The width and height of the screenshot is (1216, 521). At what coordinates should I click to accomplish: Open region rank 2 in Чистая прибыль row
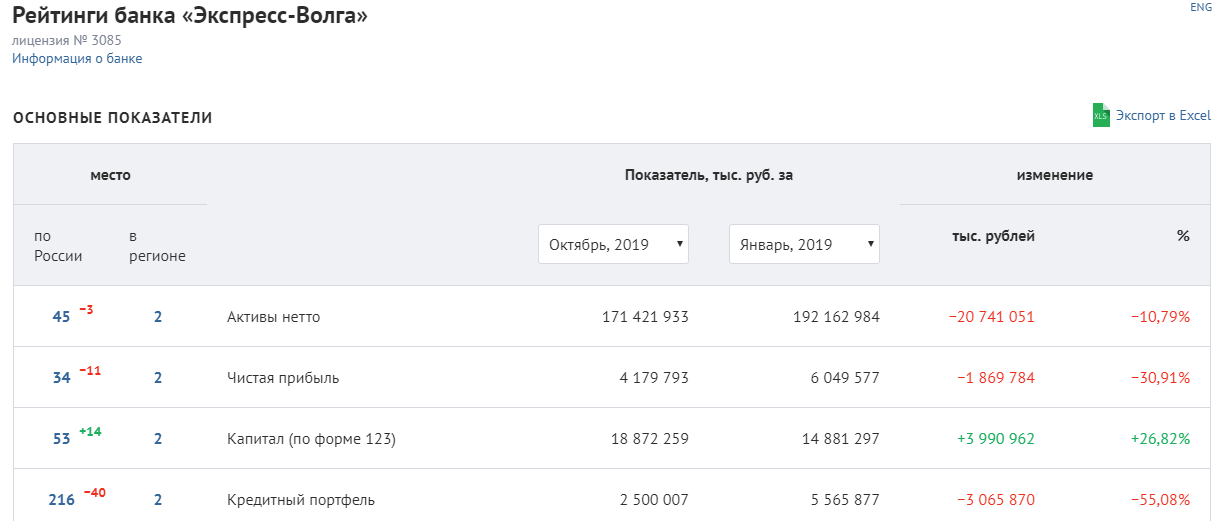pyautogui.click(x=158, y=378)
